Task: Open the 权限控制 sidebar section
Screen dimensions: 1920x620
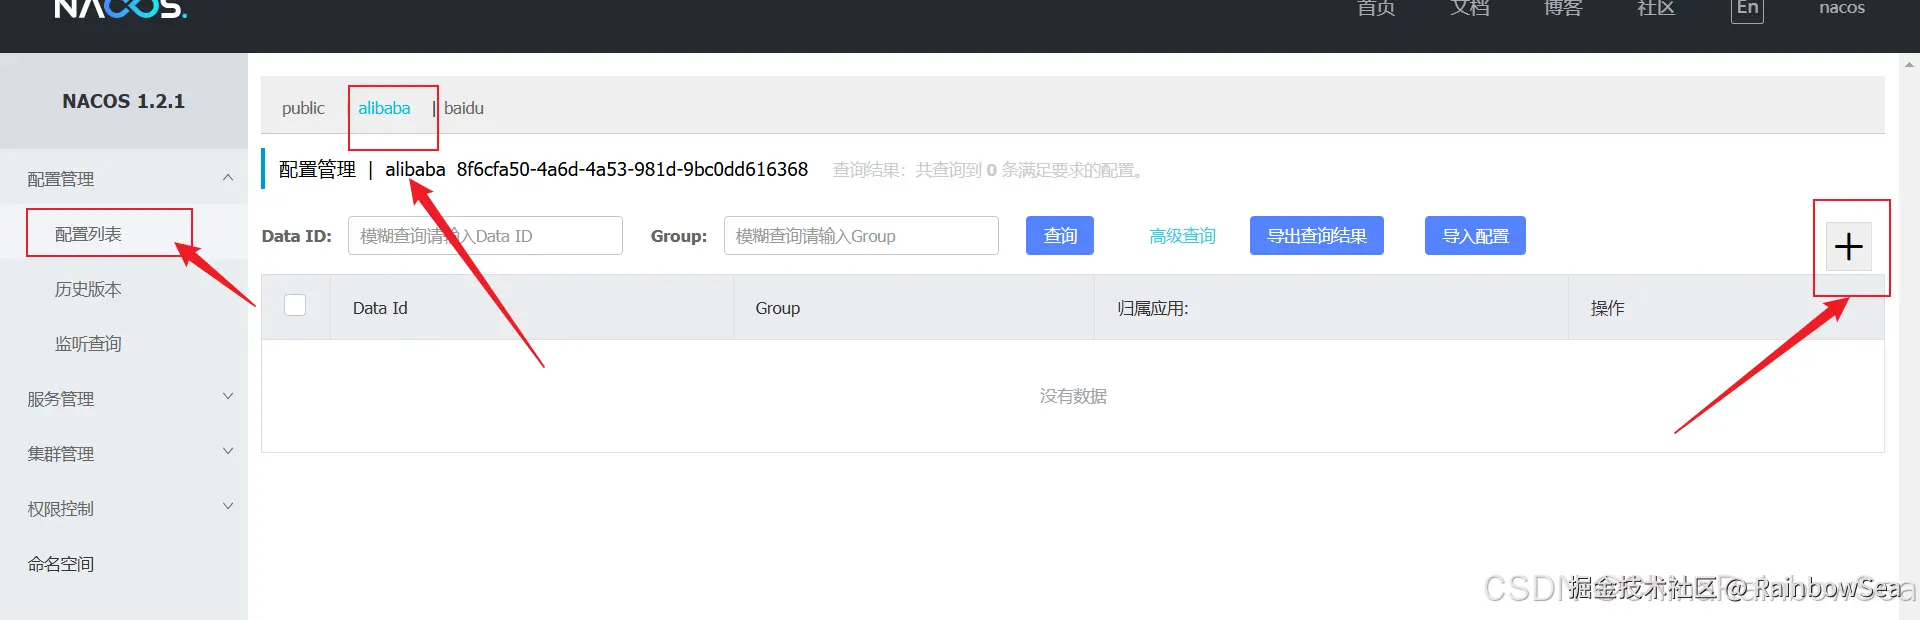Action: pyautogui.click(x=61, y=509)
